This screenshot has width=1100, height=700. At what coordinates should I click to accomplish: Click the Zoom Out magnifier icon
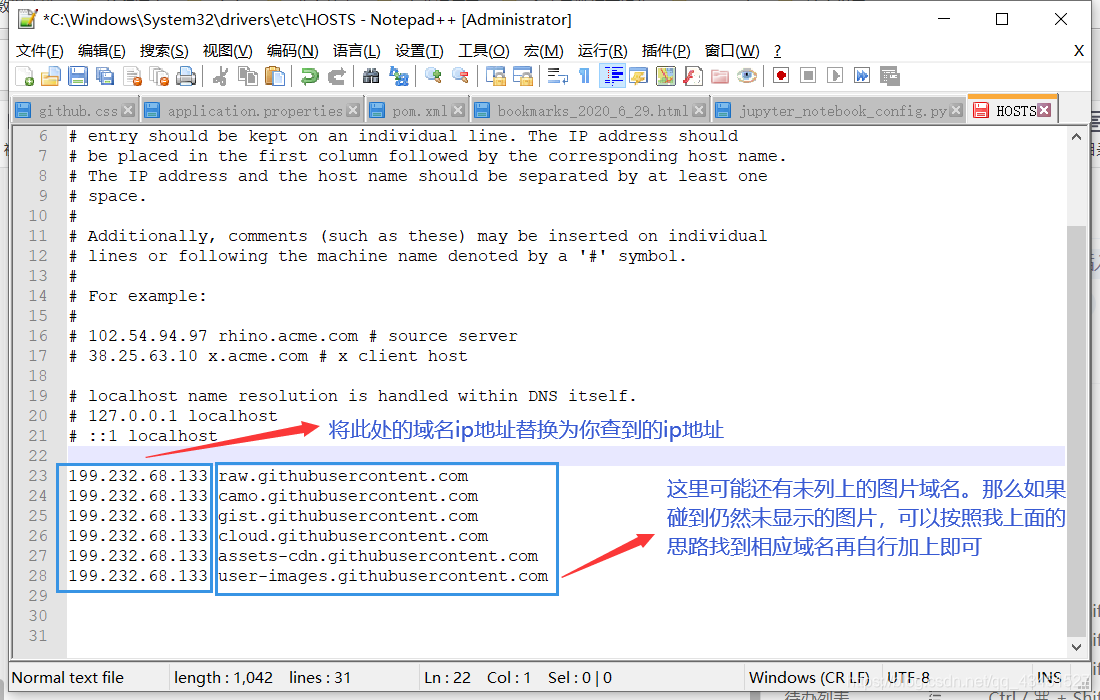(460, 76)
